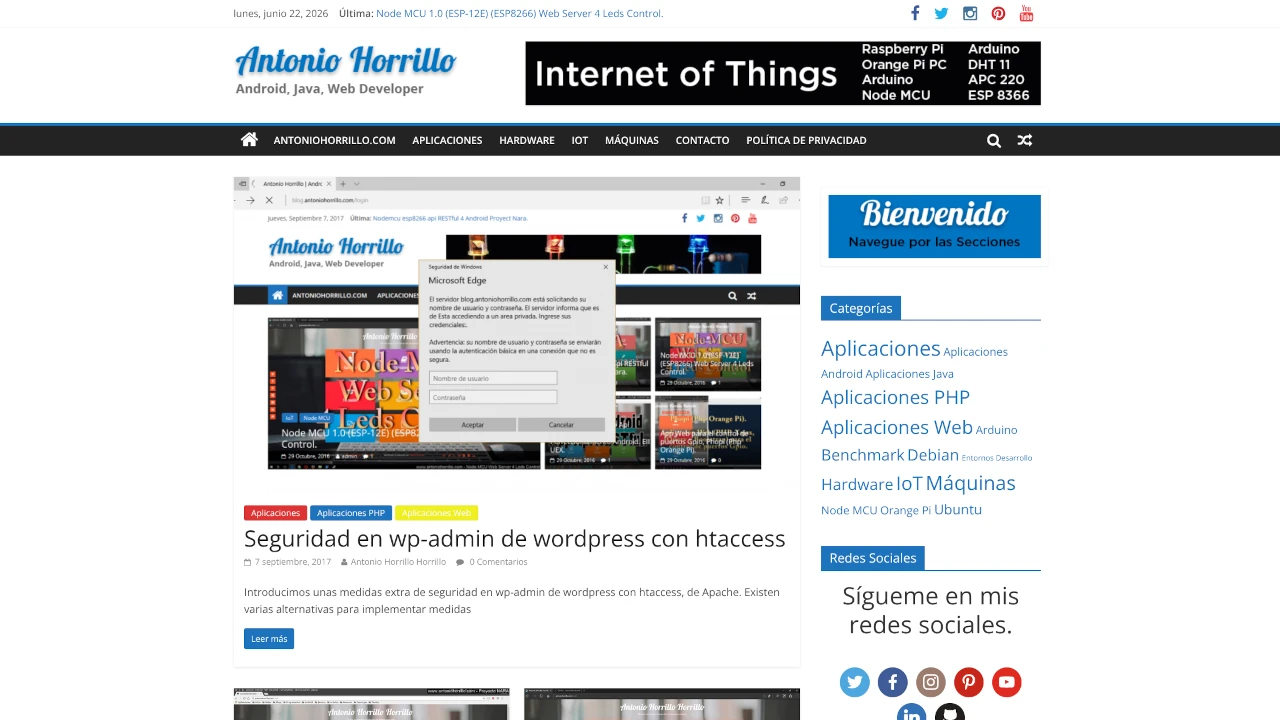Open the Node MCU 1.0 Web Server latest-post link
The width and height of the screenshot is (1280, 720).
click(520, 13)
